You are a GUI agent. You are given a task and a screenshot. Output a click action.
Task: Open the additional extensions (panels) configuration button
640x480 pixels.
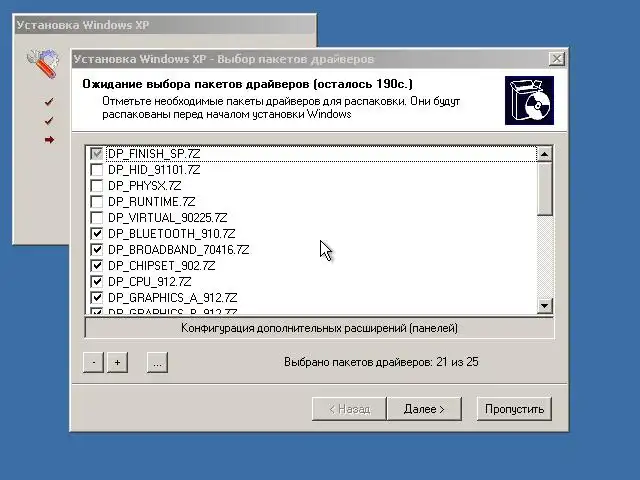pos(319,328)
